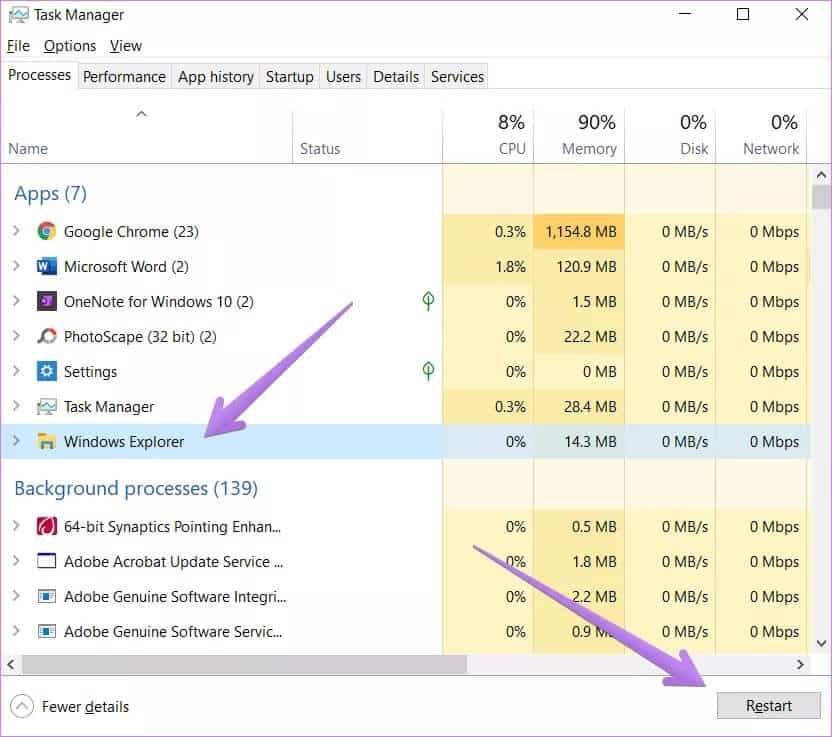Click the horizontal scrollbar right arrow
Image resolution: width=832 pixels, height=737 pixels.
click(x=800, y=664)
